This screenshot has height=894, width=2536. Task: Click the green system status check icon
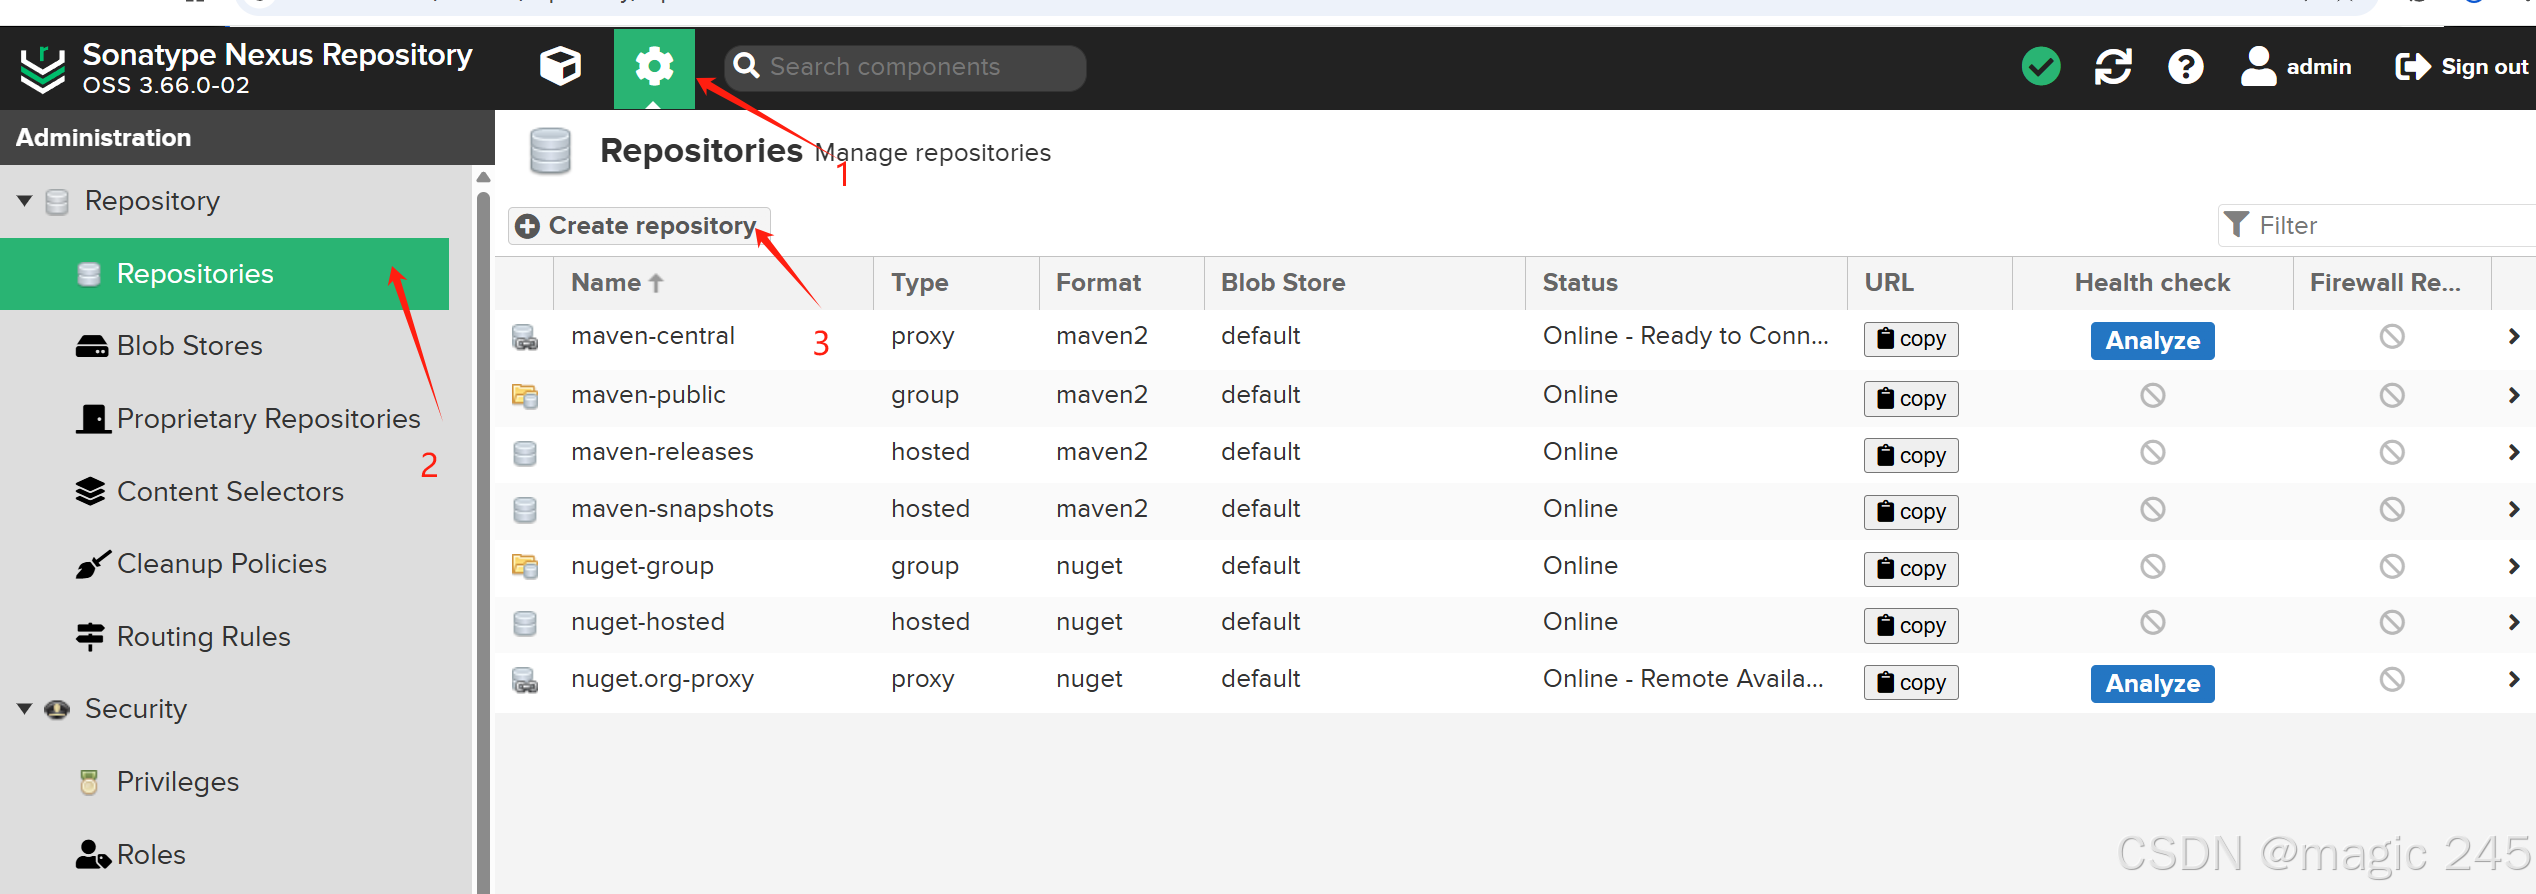click(2040, 67)
